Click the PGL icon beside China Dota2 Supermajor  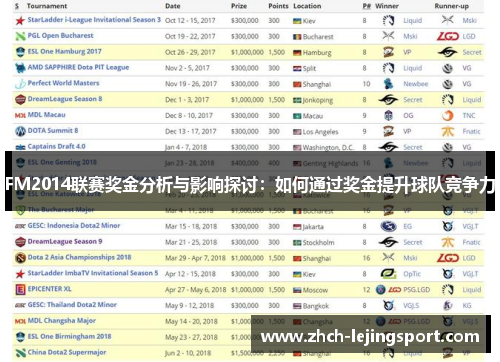[x=20, y=353]
